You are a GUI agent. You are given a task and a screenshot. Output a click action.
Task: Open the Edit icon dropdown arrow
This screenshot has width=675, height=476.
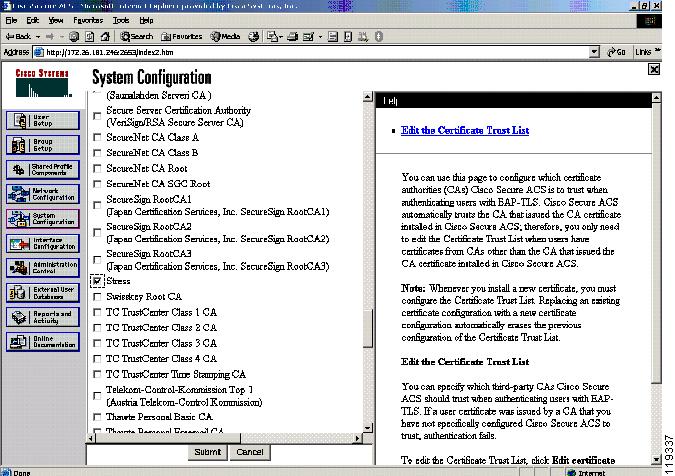click(320, 37)
